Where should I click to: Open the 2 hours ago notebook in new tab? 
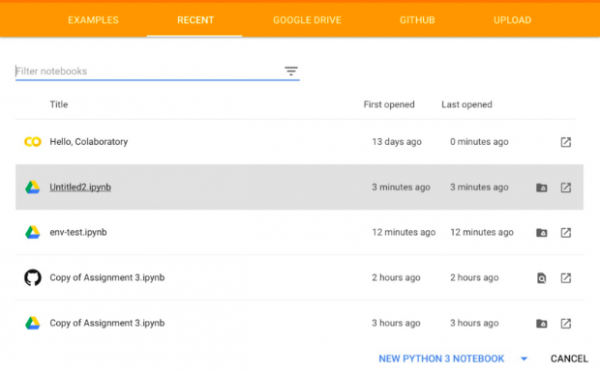[x=566, y=278]
